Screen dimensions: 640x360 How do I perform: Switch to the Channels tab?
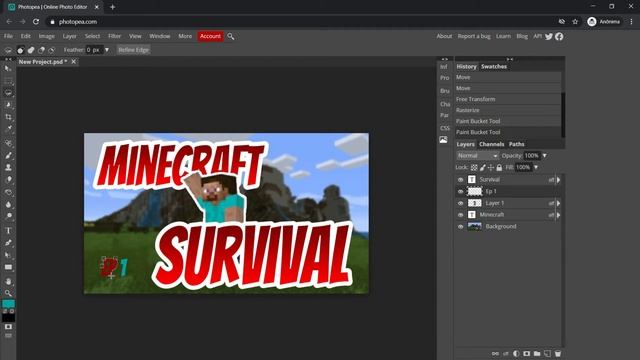point(491,144)
